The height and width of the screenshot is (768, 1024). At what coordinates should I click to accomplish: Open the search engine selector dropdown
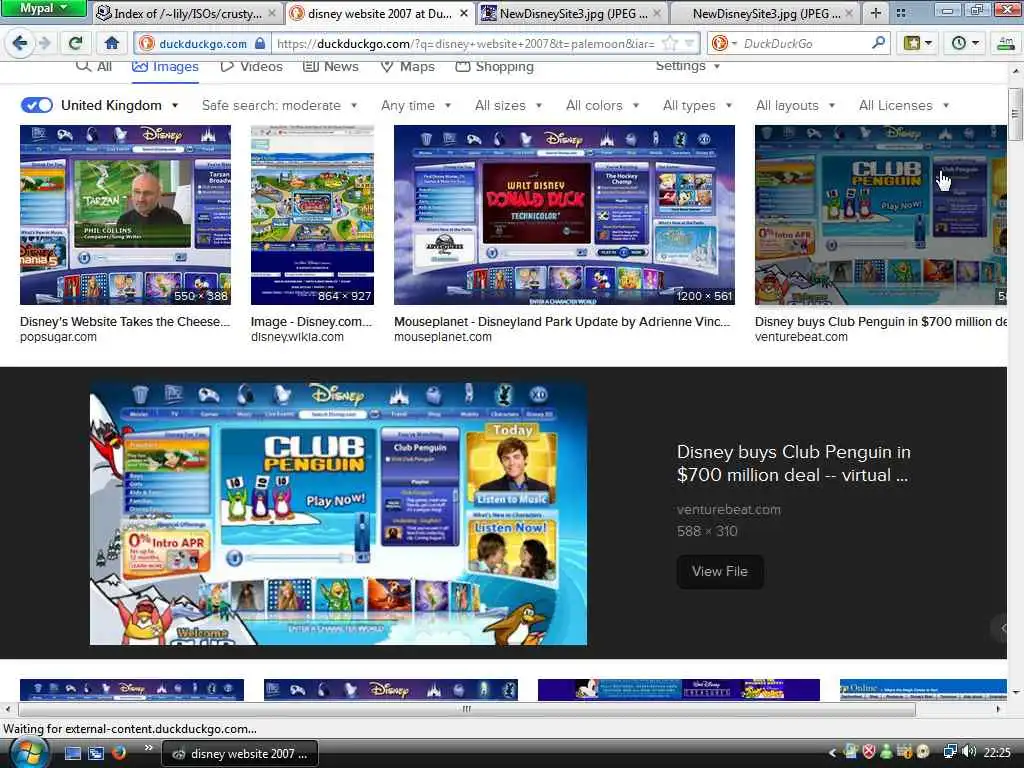(724, 44)
